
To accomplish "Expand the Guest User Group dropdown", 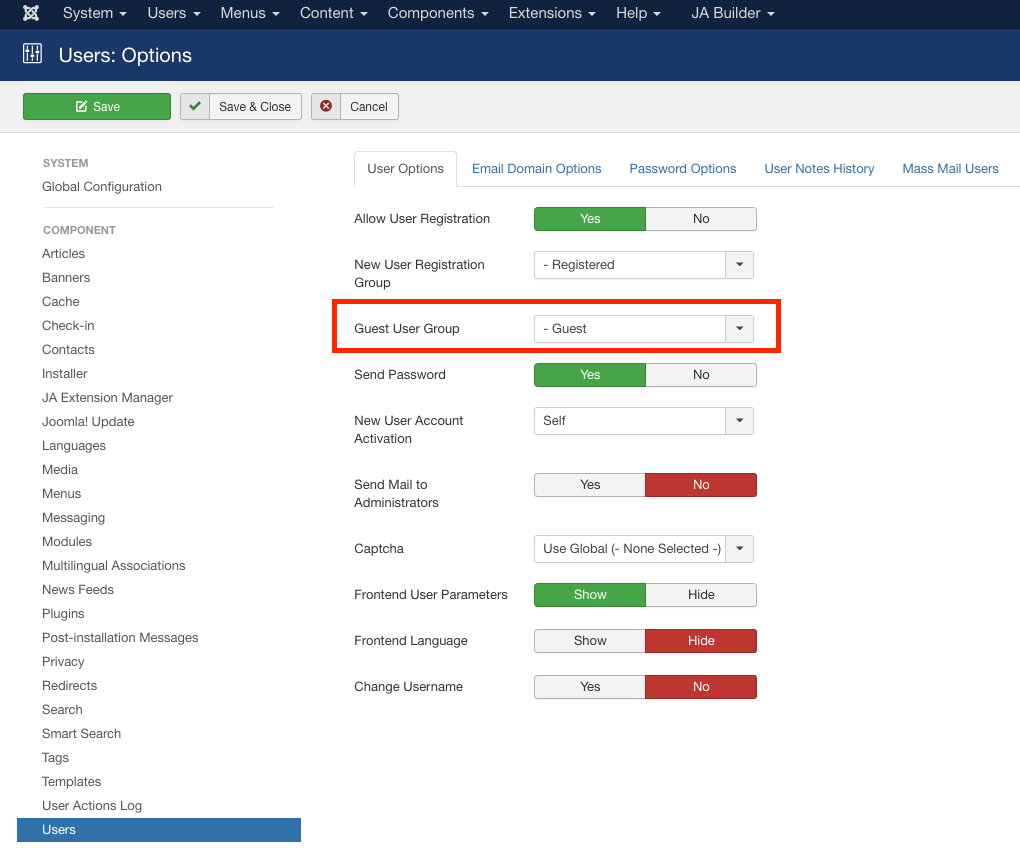I will (x=739, y=329).
